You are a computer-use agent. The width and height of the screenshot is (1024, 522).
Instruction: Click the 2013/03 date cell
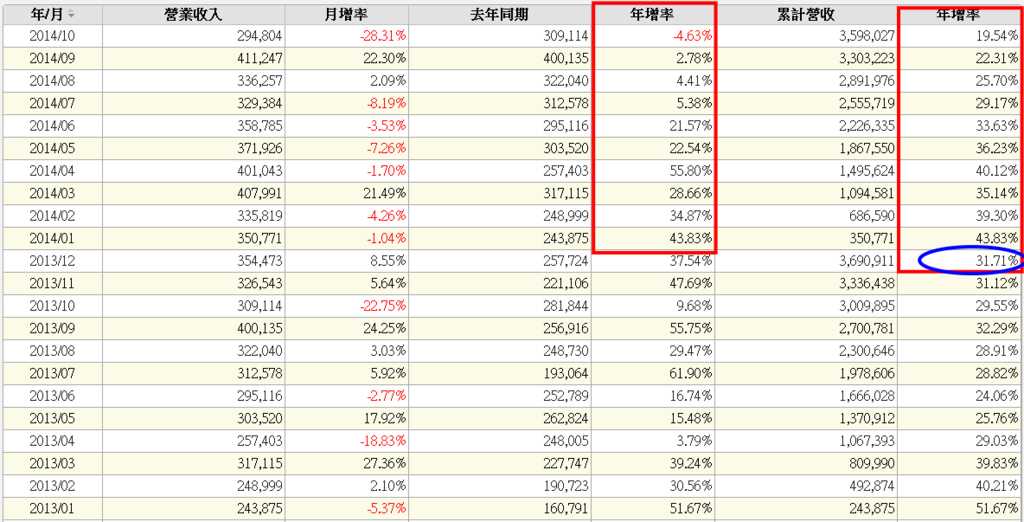[53, 464]
